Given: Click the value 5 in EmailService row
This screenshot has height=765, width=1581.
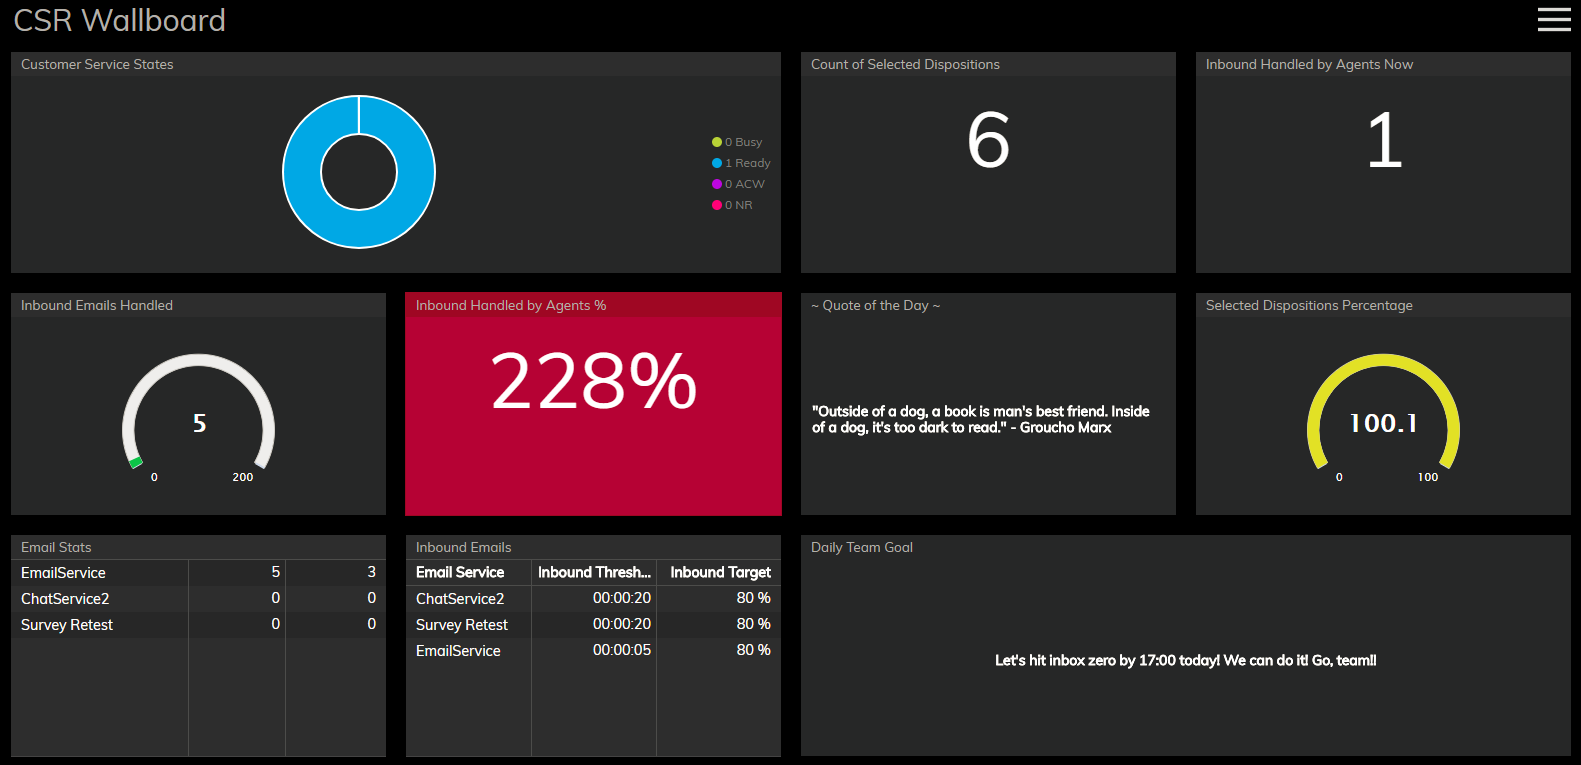Looking at the screenshot, I should [276, 572].
